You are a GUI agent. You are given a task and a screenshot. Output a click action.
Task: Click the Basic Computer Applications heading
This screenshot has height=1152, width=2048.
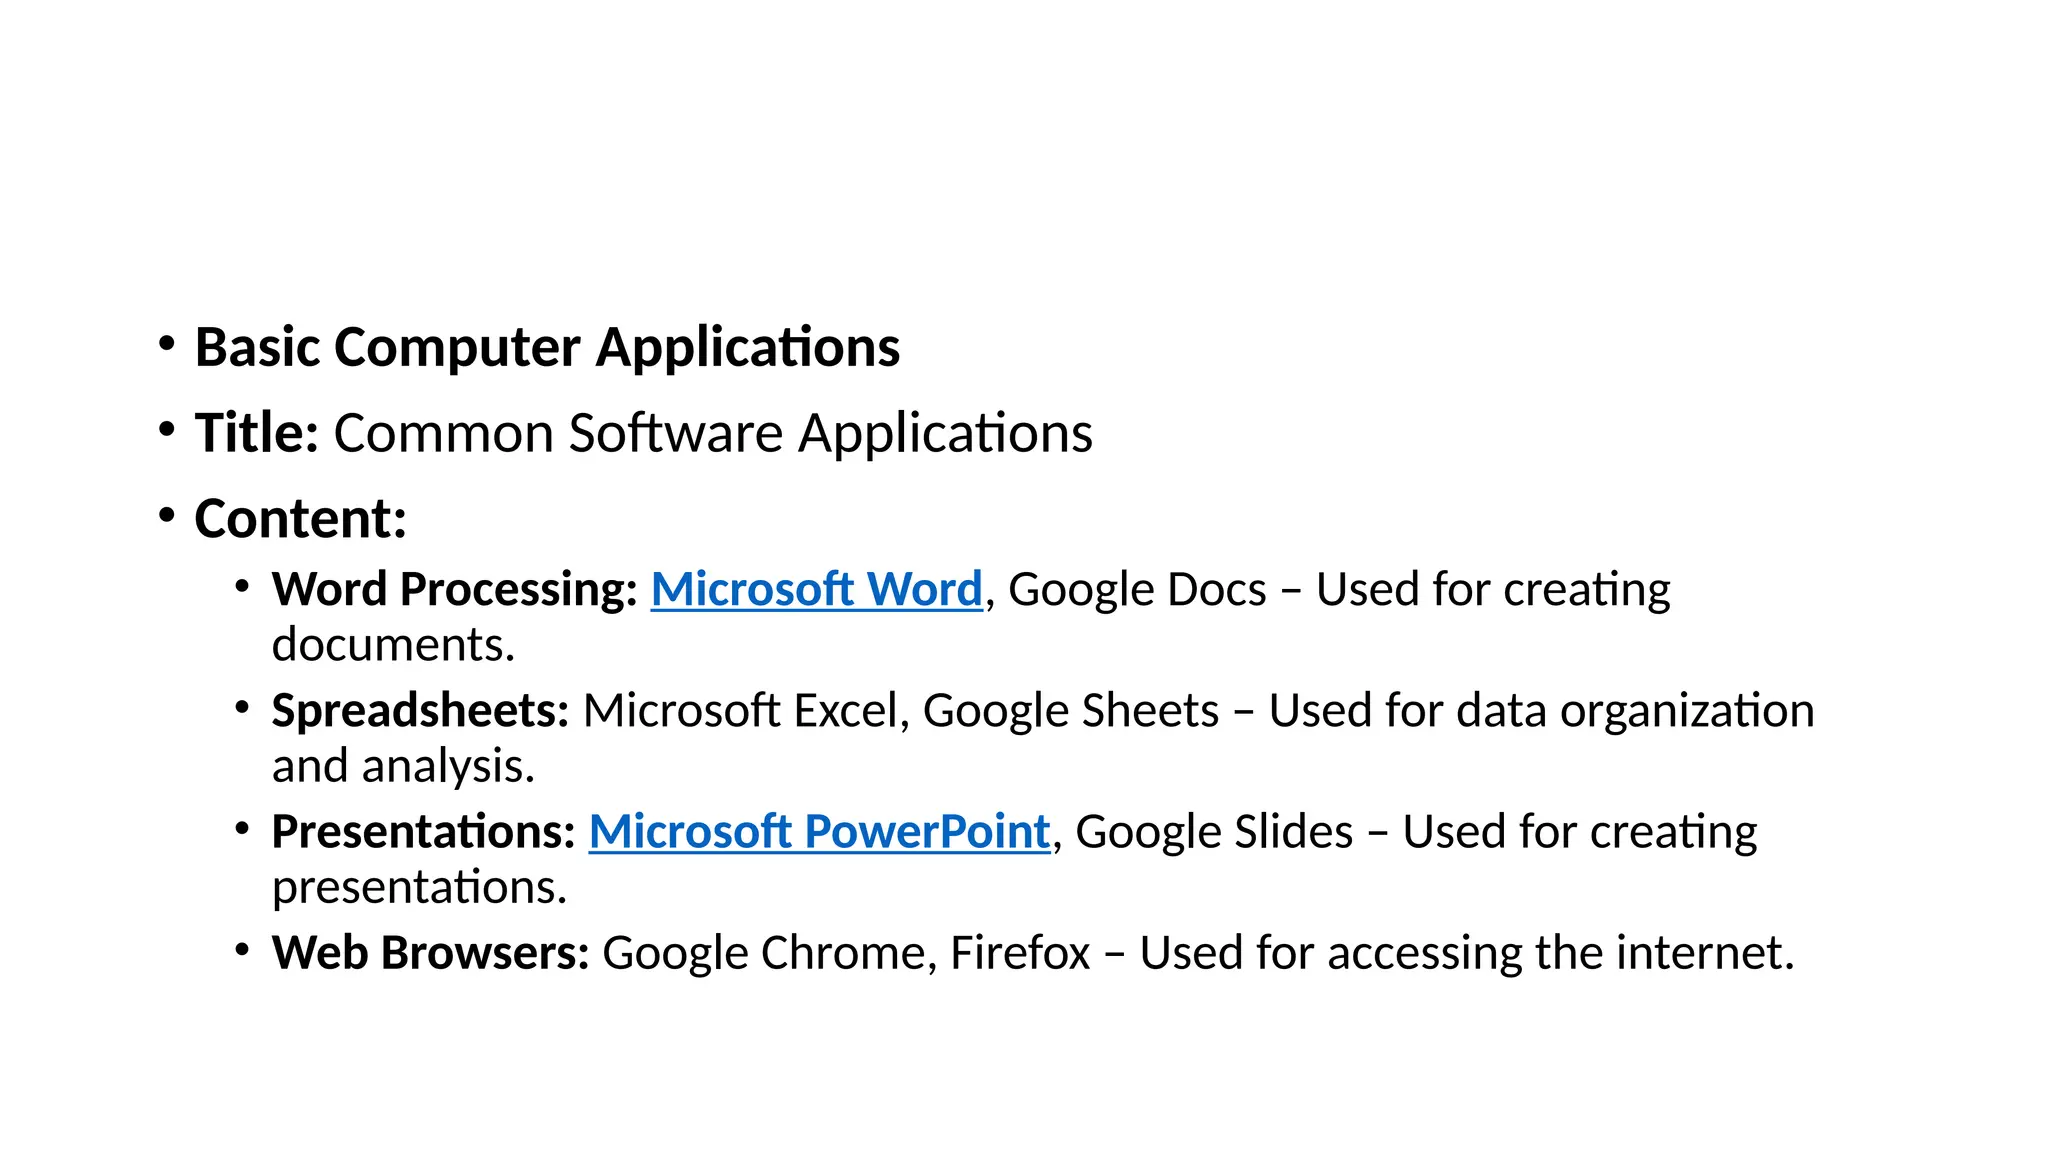click(x=547, y=348)
